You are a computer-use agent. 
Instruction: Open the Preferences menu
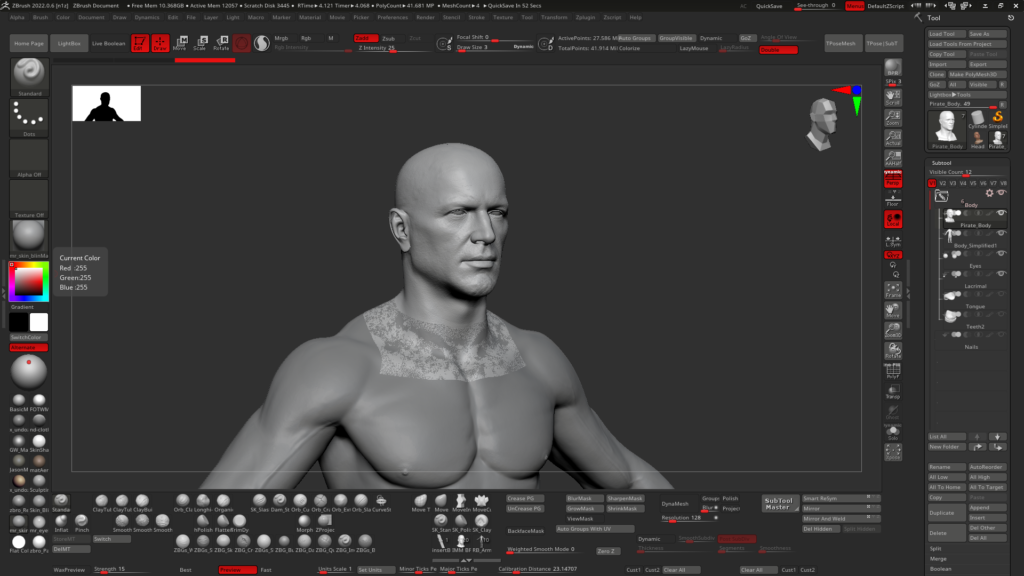[392, 17]
